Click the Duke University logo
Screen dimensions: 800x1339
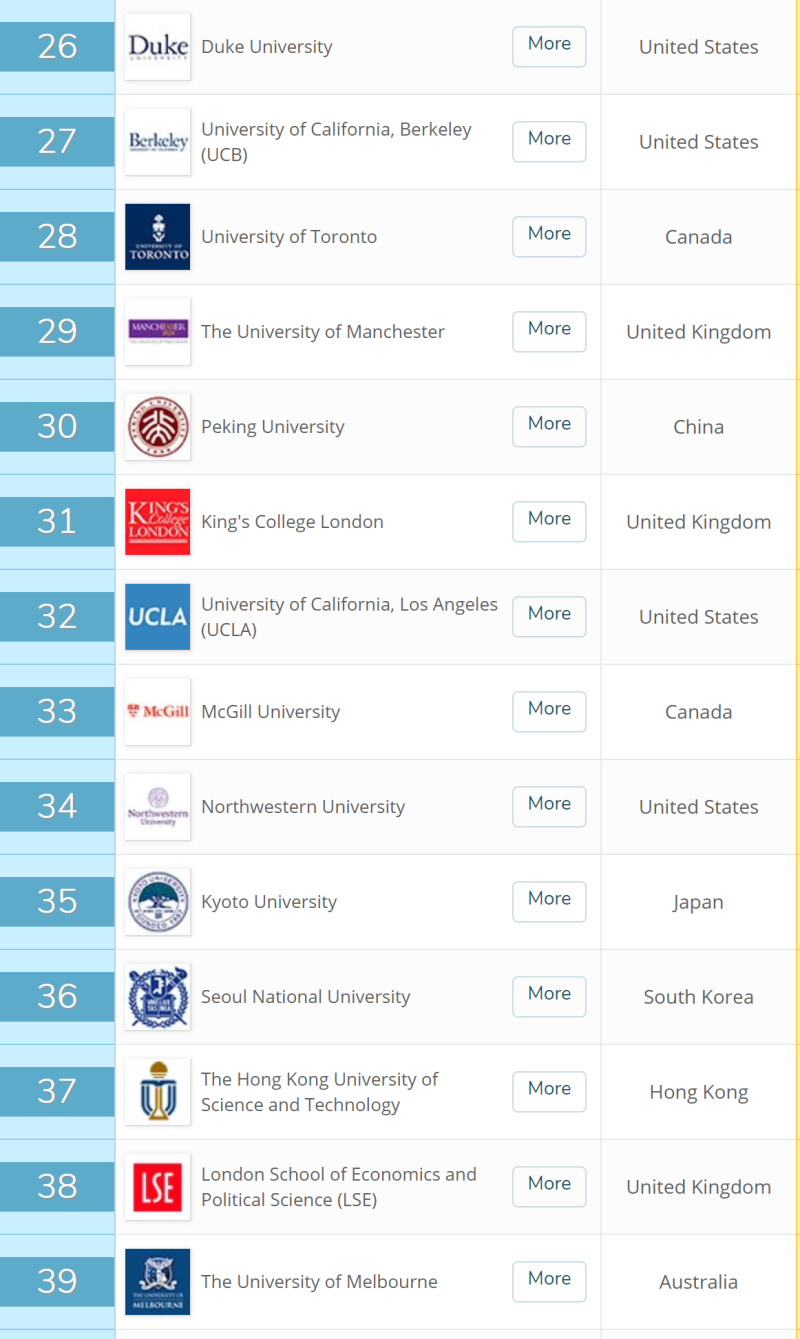[157, 47]
